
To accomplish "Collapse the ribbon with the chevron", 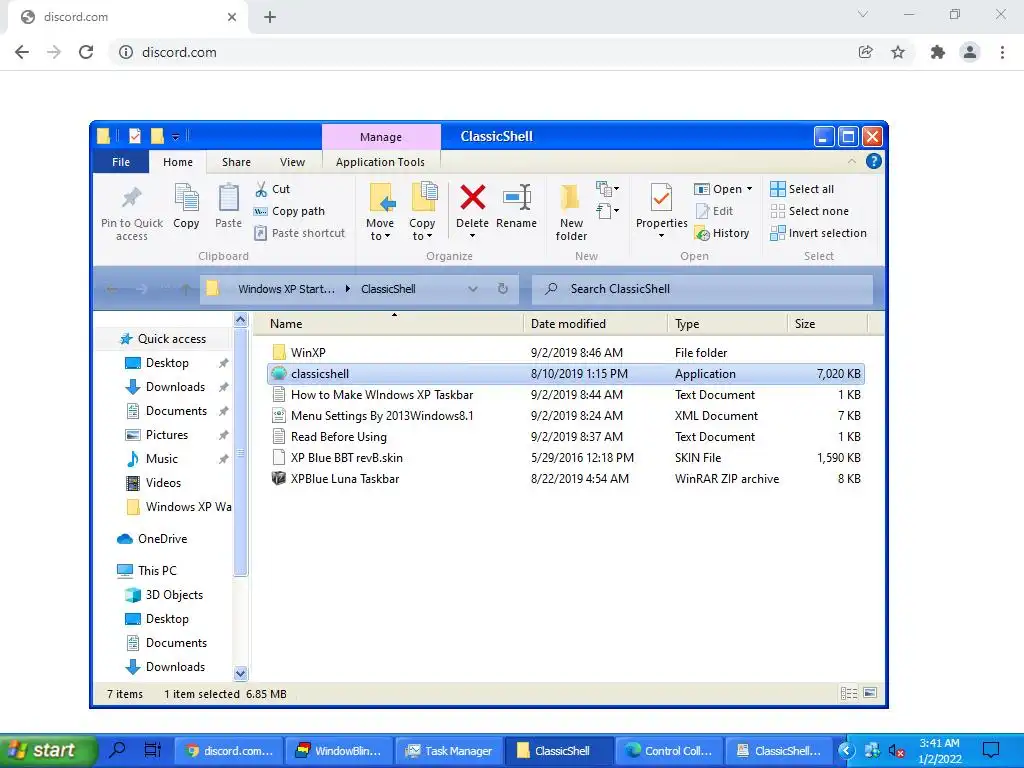I will [852, 161].
